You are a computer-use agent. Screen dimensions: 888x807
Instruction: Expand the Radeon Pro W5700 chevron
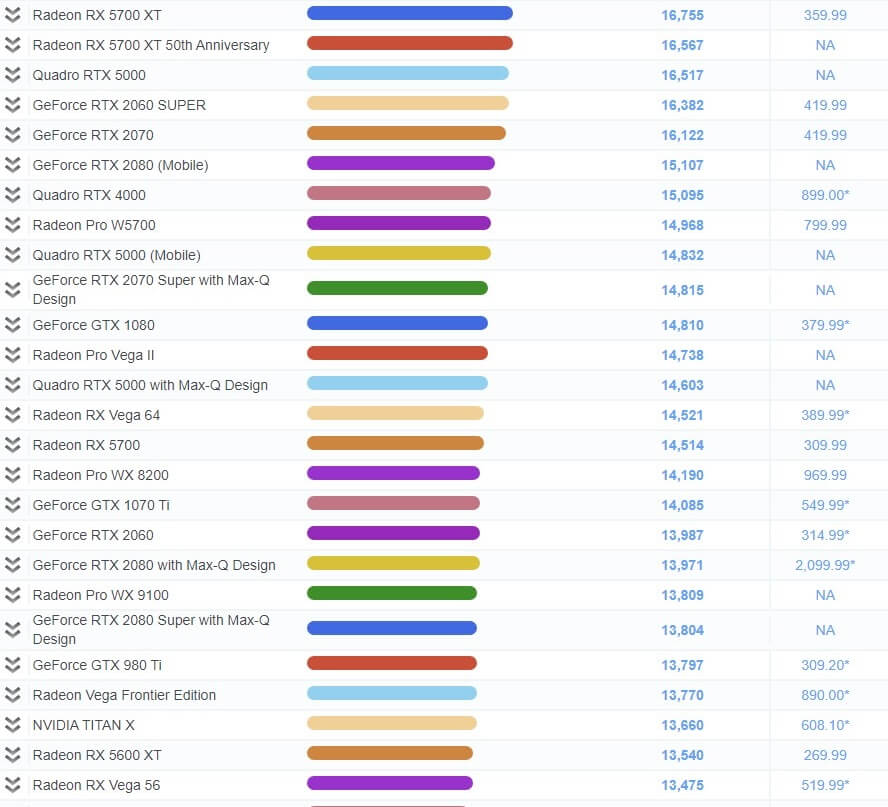point(12,225)
